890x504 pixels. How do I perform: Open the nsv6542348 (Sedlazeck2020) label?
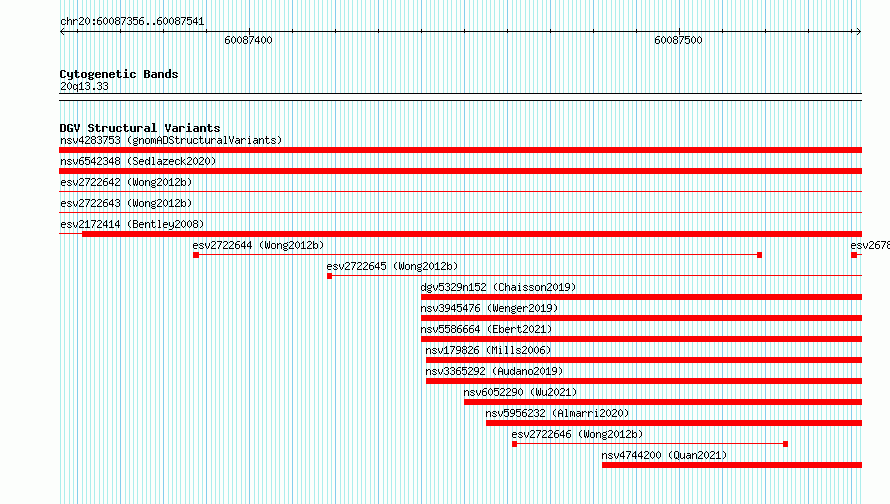(x=138, y=161)
